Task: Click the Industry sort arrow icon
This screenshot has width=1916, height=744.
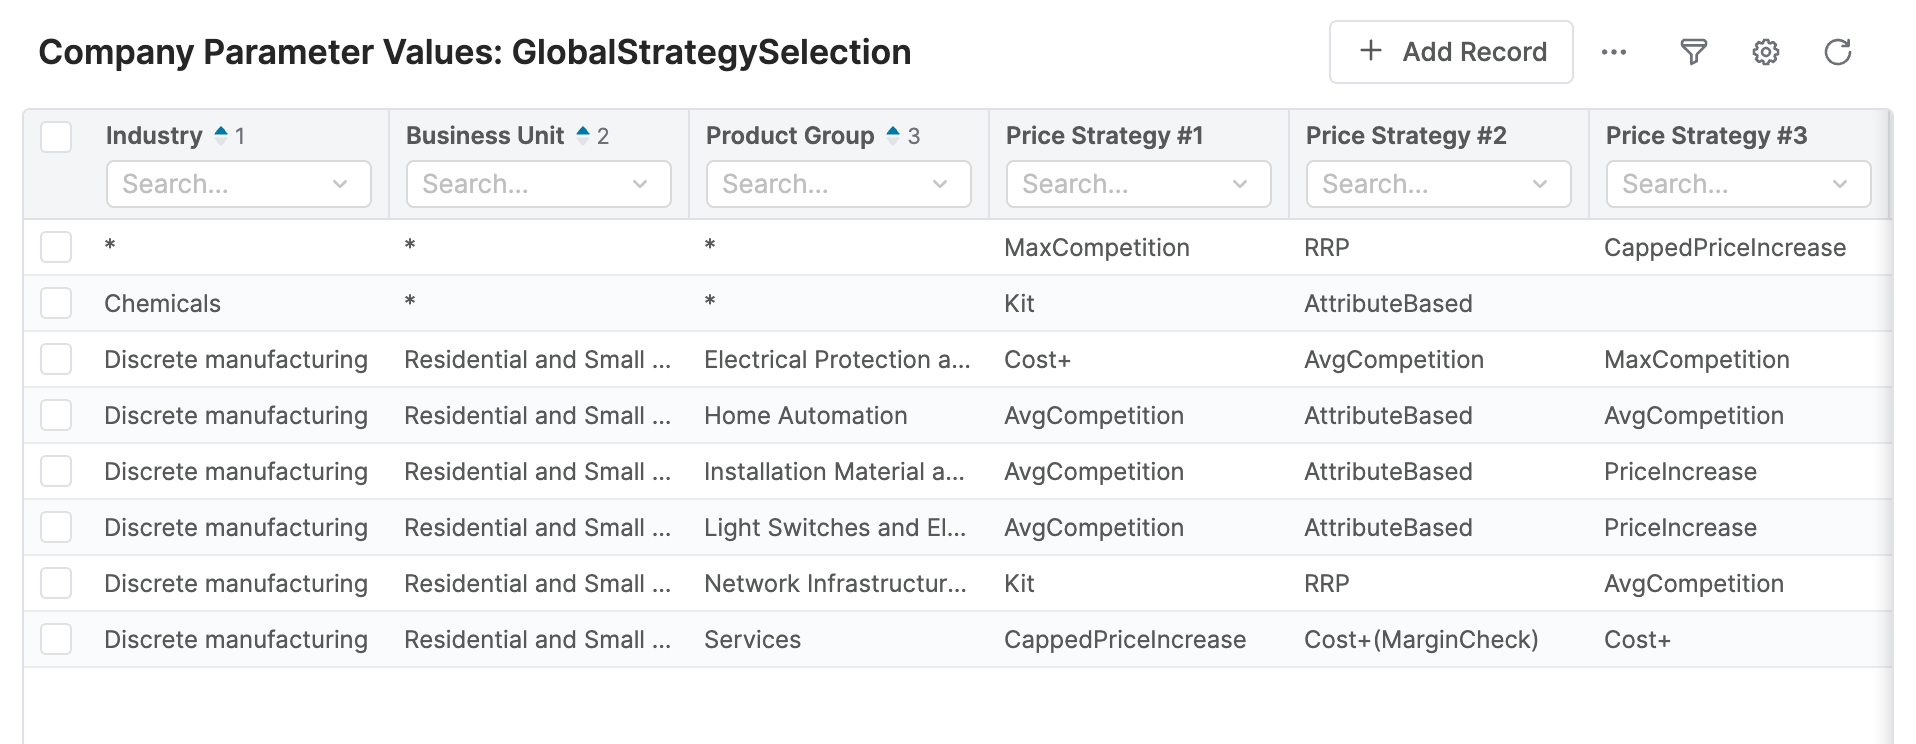Action: (x=222, y=135)
